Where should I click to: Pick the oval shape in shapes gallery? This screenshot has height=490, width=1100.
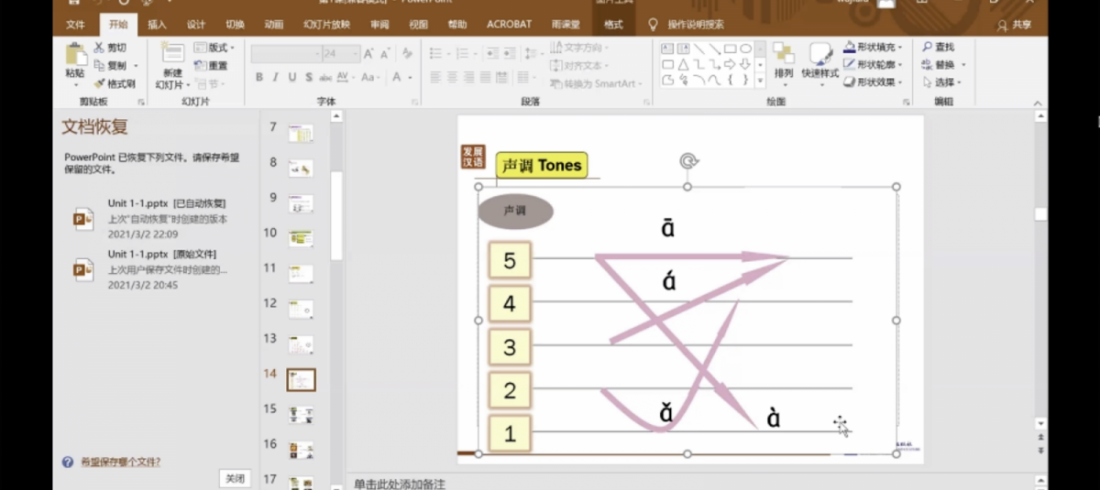click(x=746, y=48)
